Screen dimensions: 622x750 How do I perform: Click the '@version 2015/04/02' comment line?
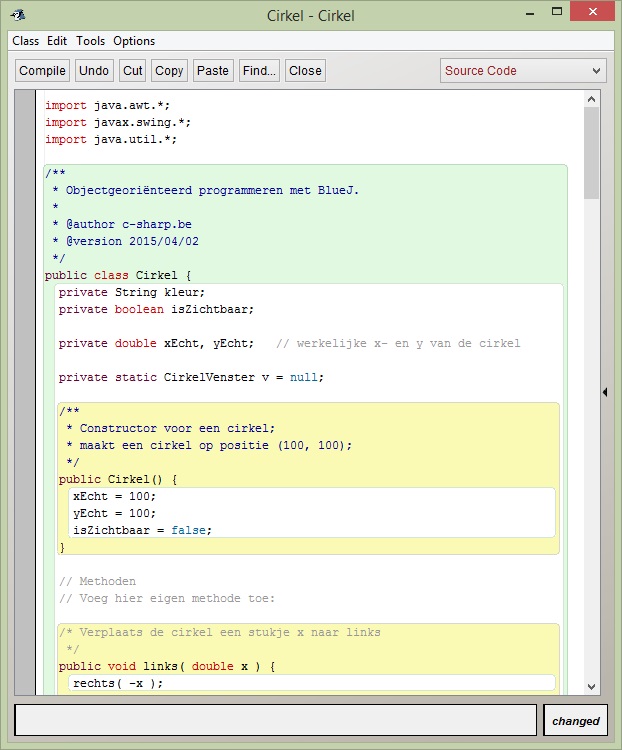coord(125,241)
